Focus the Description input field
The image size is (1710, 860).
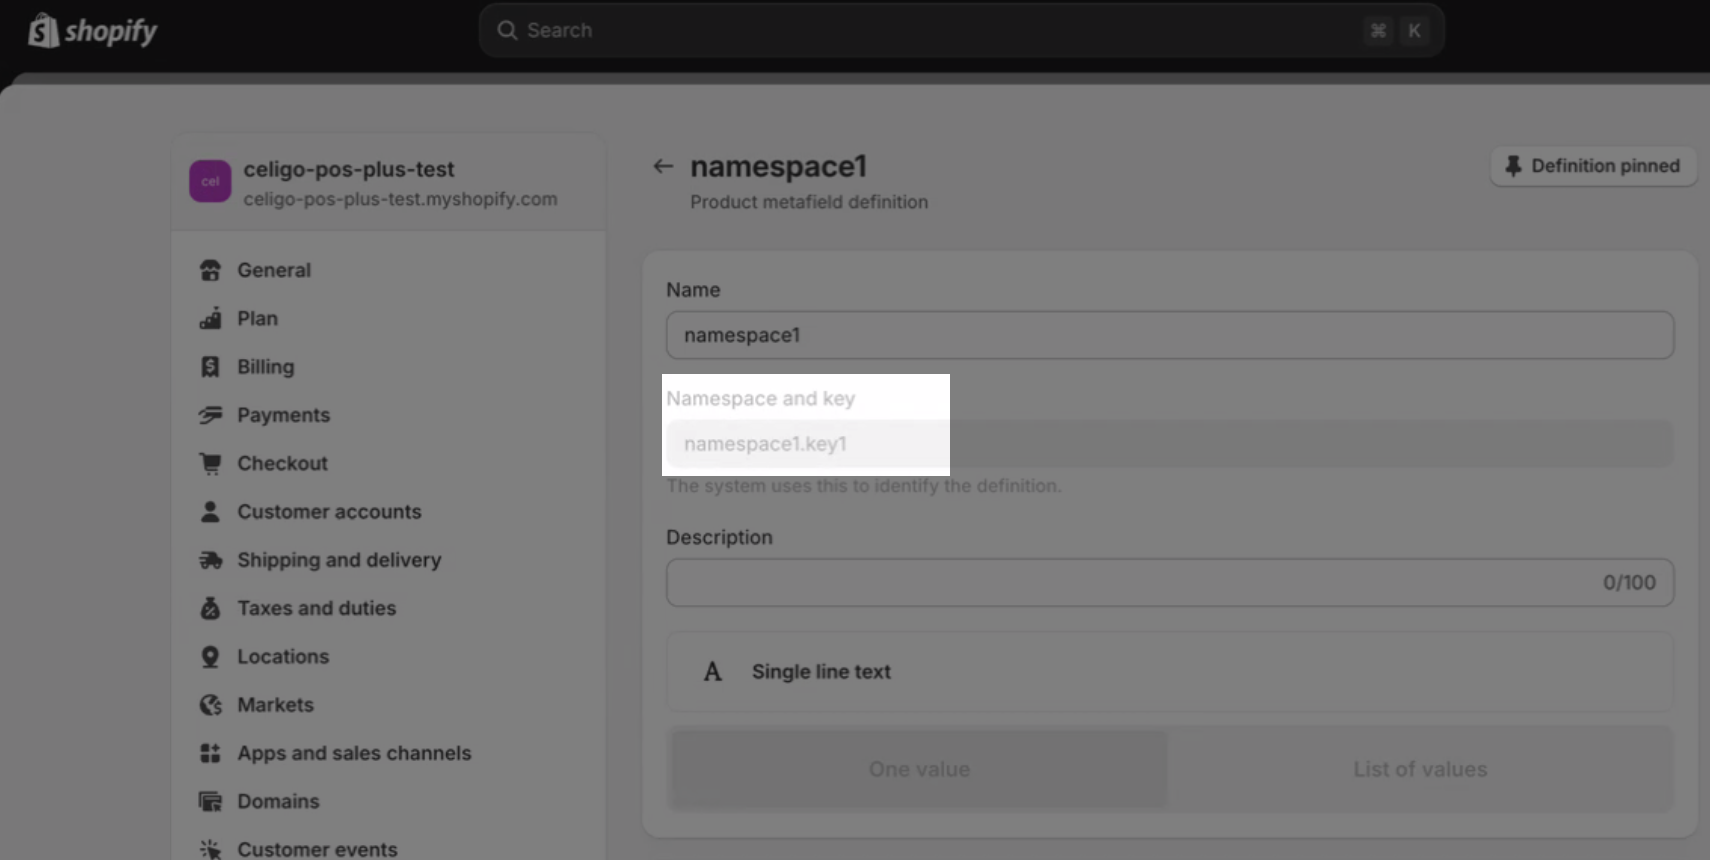pos(1170,582)
